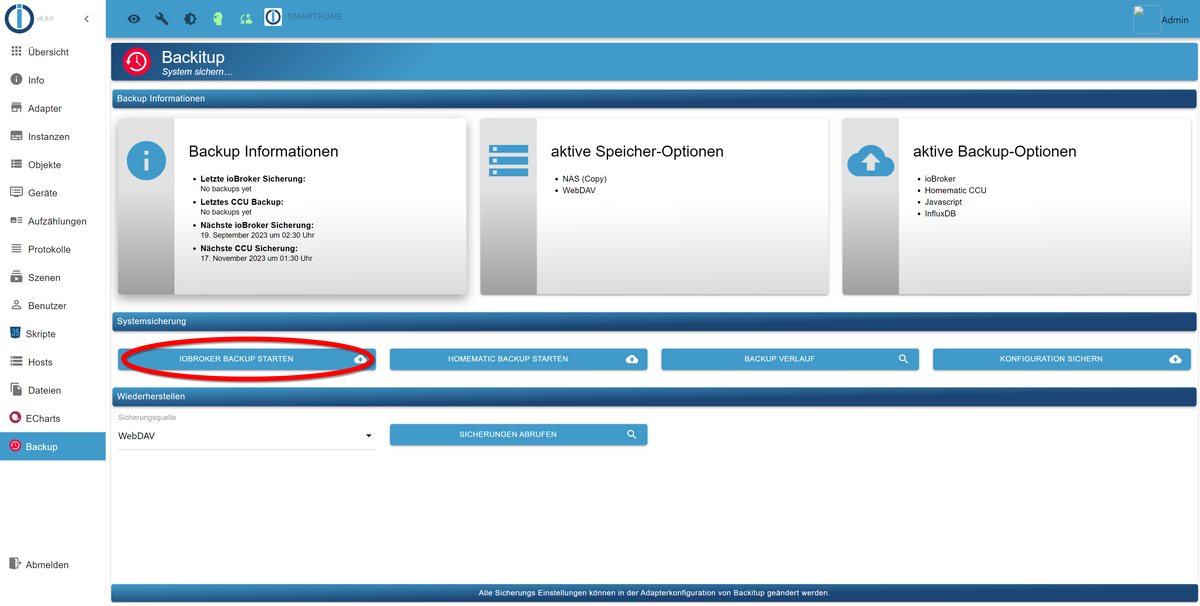Open Aufzählungen in the sidebar

point(52,221)
